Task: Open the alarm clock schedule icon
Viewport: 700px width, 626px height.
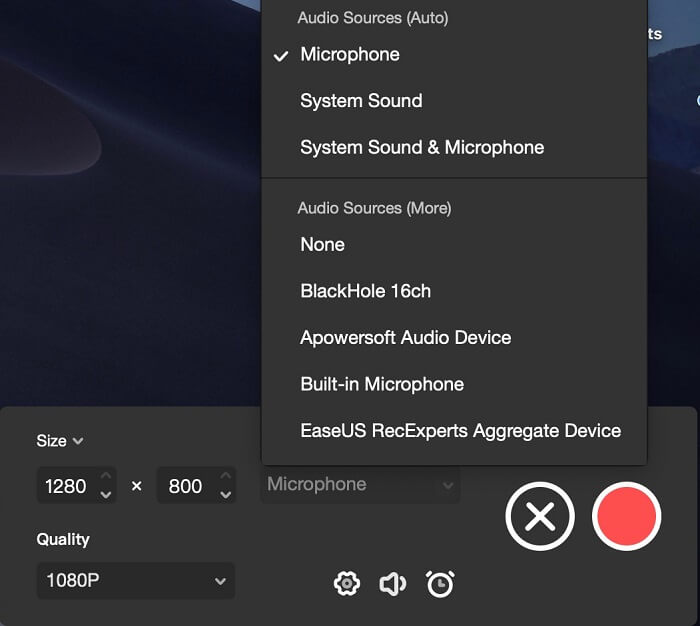Action: pos(440,583)
